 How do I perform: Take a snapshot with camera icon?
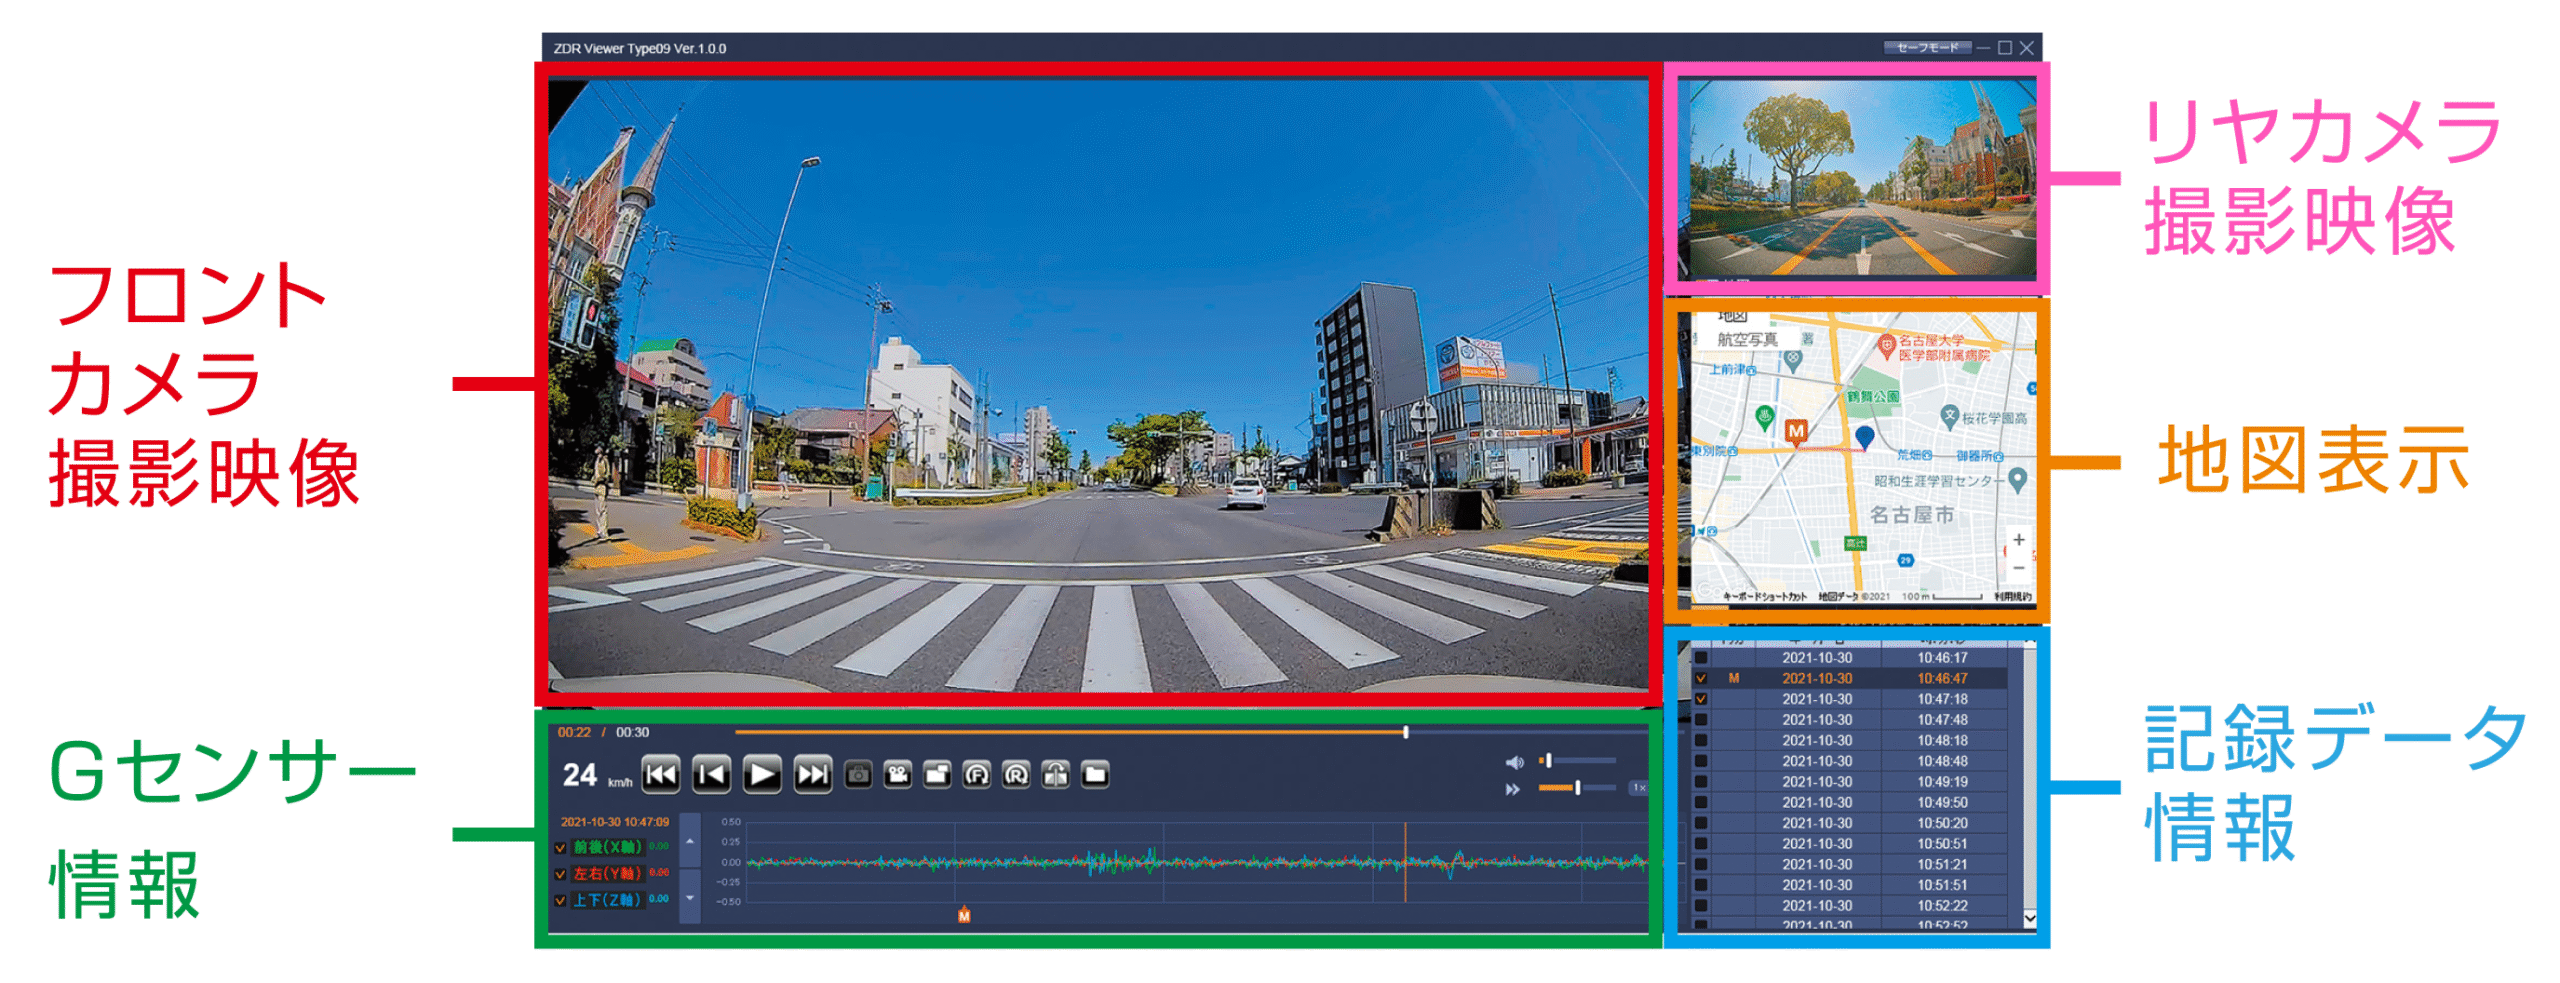(858, 774)
